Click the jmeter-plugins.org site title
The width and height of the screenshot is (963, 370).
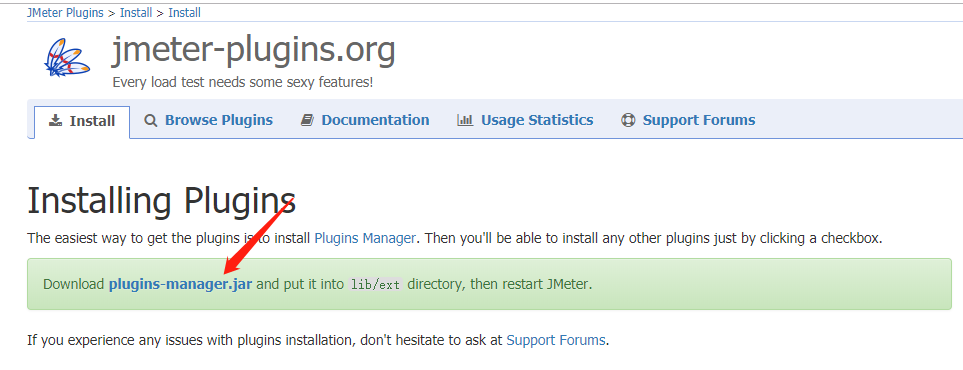point(254,50)
